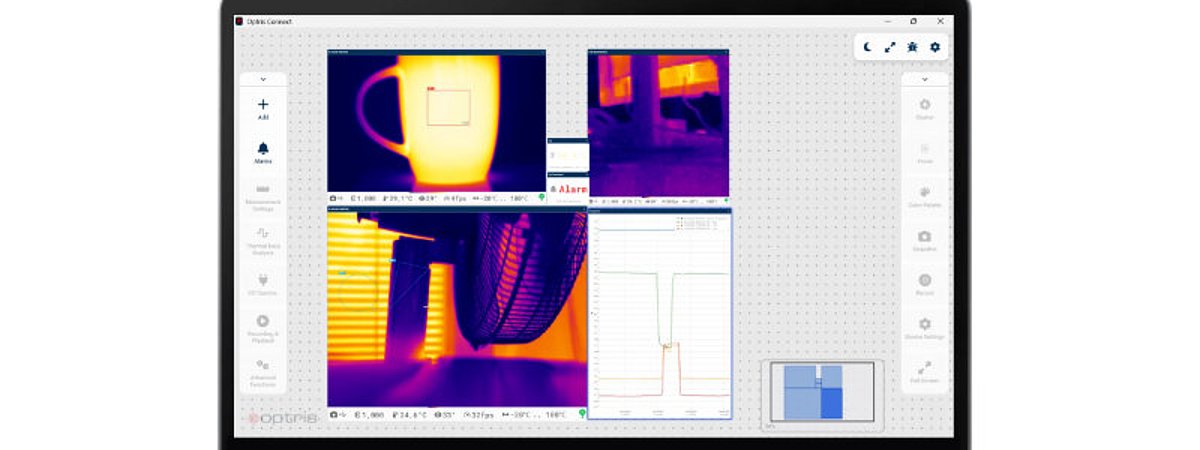Open the bug report icon in top toolbar
Screen dimensions: 1200x450
point(913,47)
